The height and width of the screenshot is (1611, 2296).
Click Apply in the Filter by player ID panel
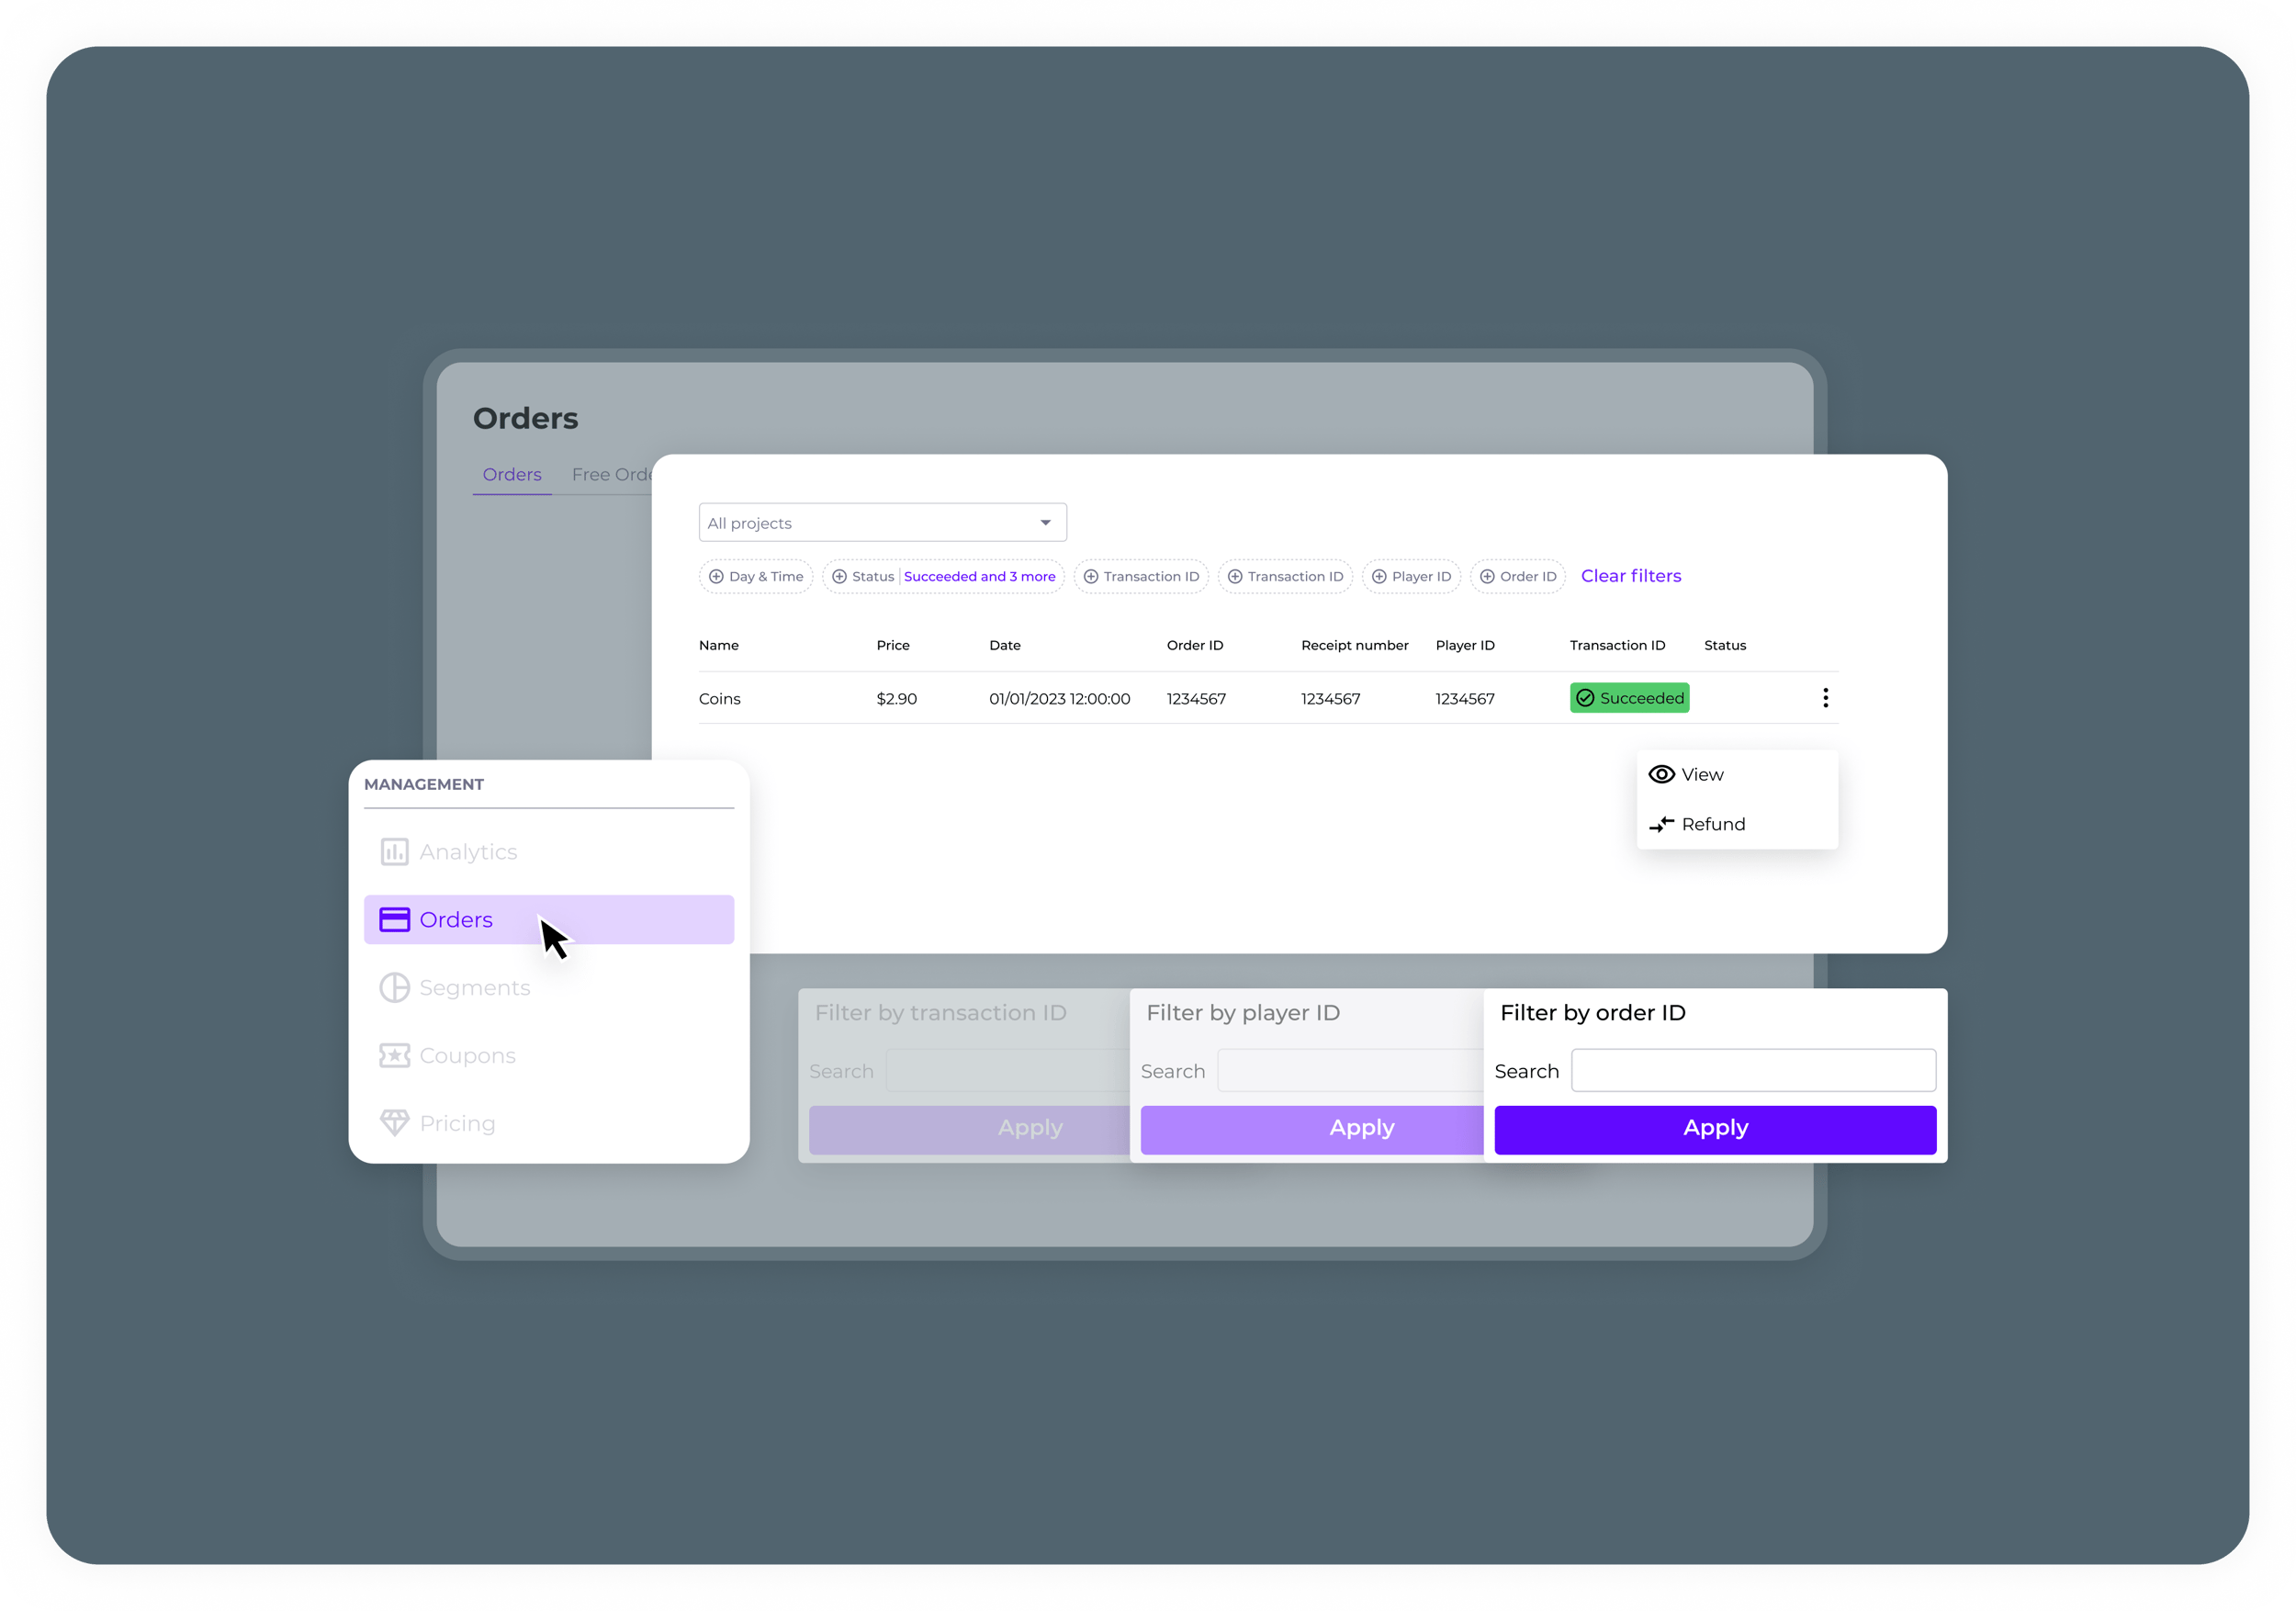[x=1312, y=1130]
